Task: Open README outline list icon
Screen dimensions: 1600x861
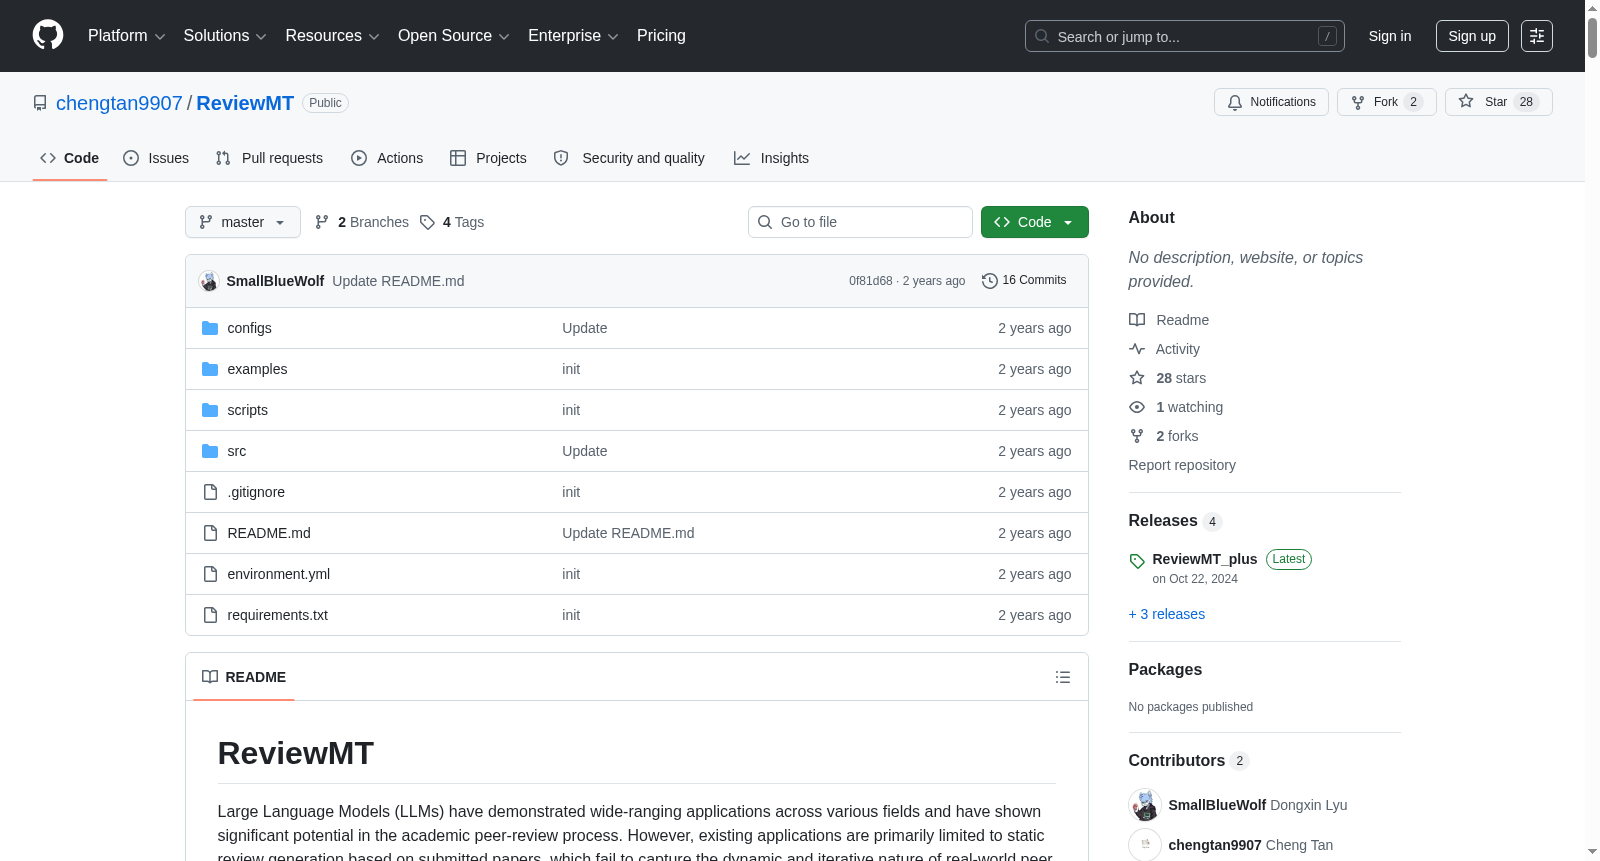Action: pyautogui.click(x=1063, y=677)
